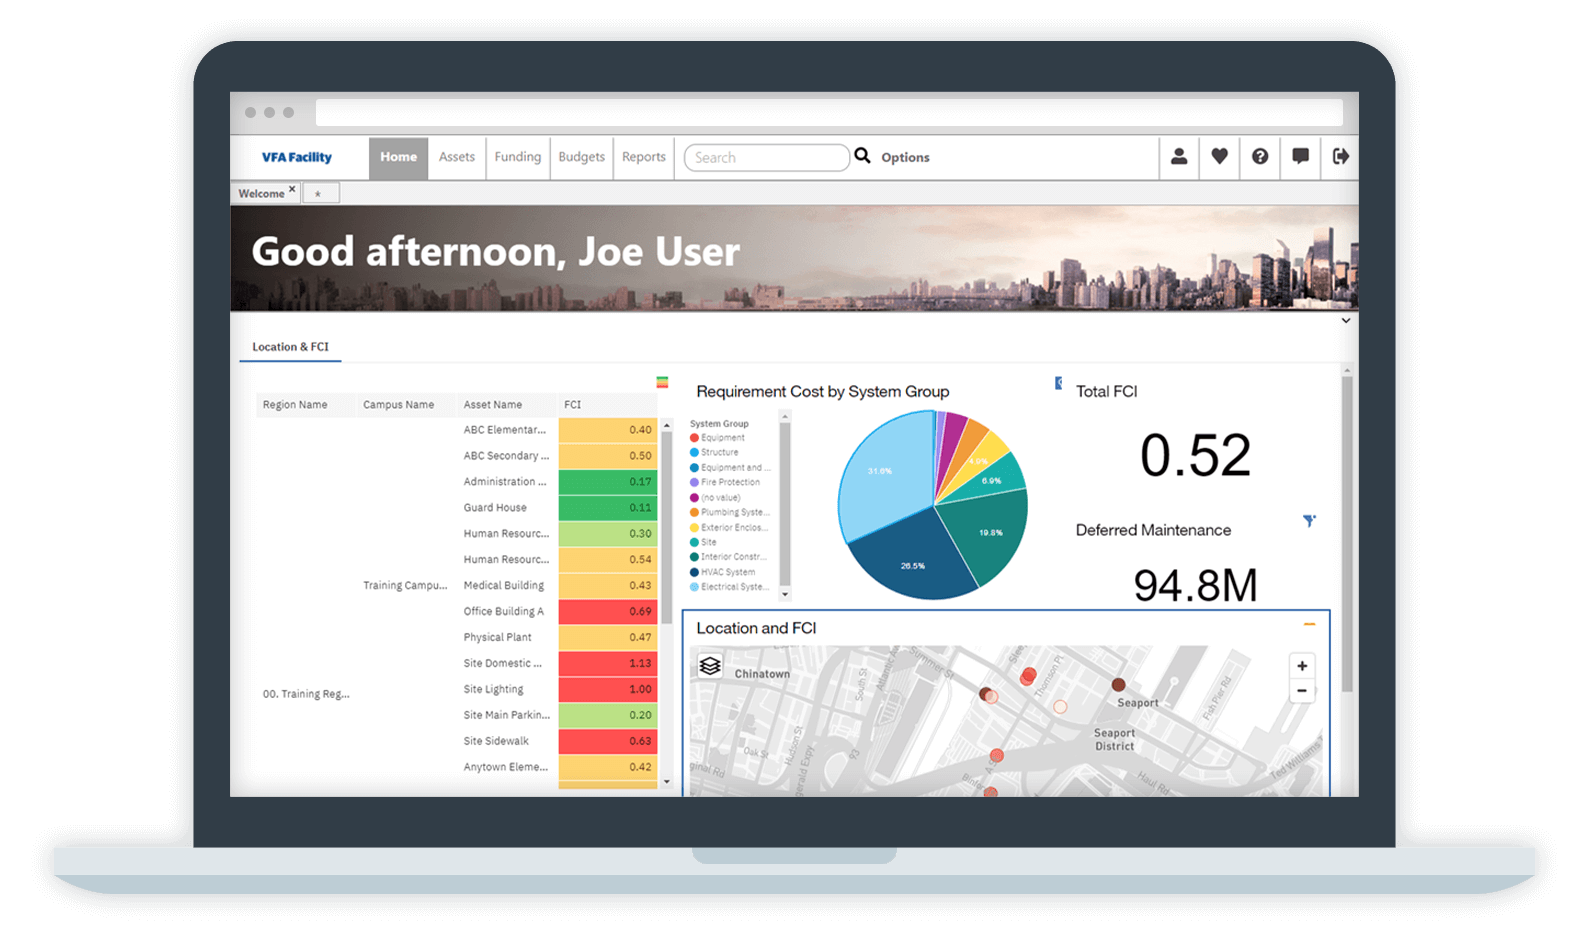This screenshot has width=1590, height=934.
Task: Open the user profile icon
Action: pos(1179,157)
